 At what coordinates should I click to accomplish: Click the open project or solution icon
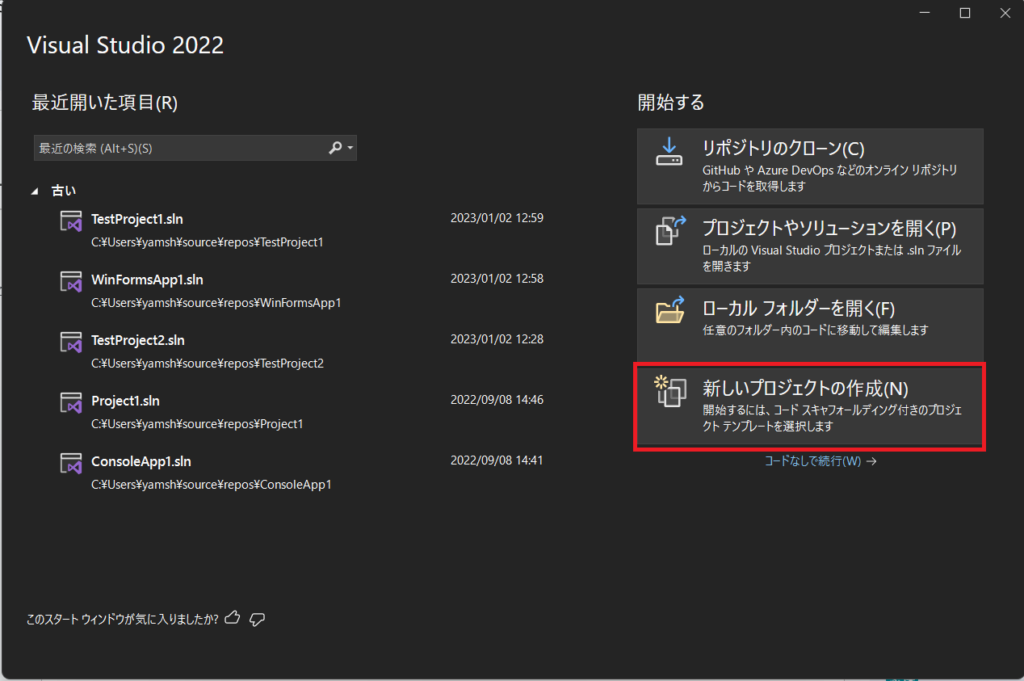click(671, 231)
